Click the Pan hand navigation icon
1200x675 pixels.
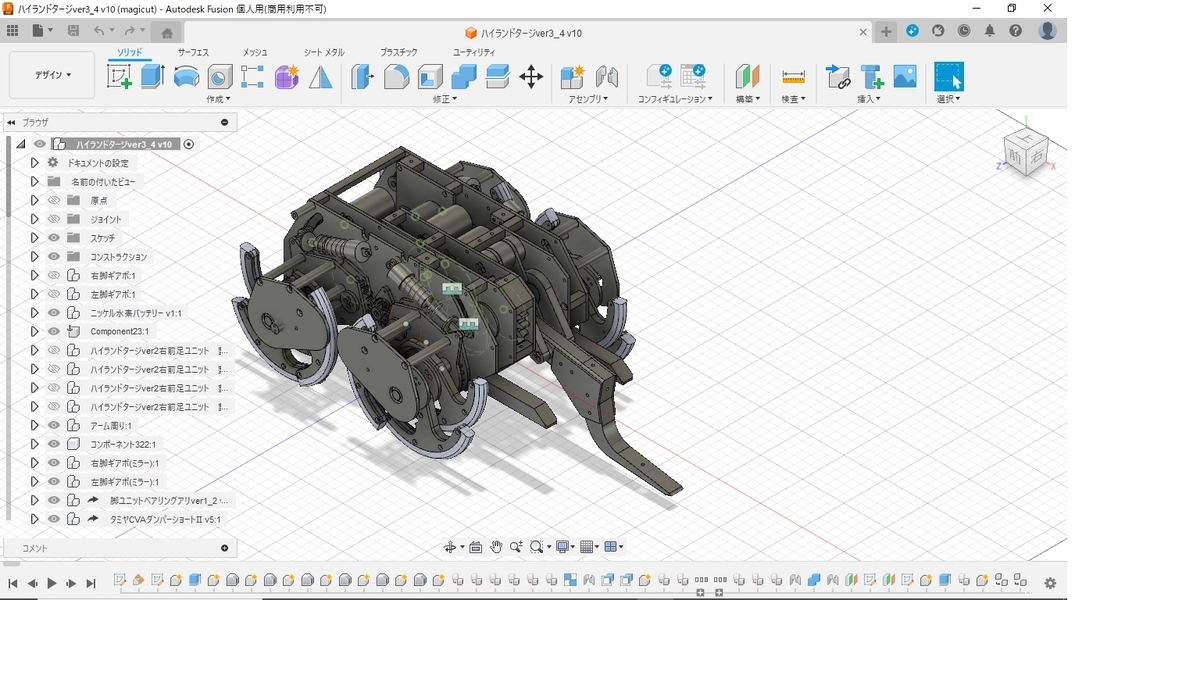pyautogui.click(x=496, y=547)
